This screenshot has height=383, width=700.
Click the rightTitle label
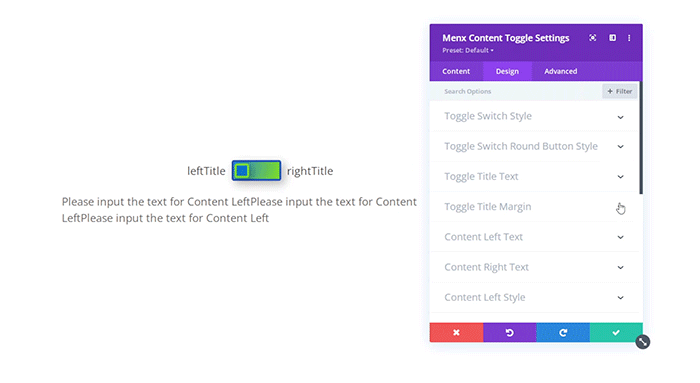pos(310,171)
